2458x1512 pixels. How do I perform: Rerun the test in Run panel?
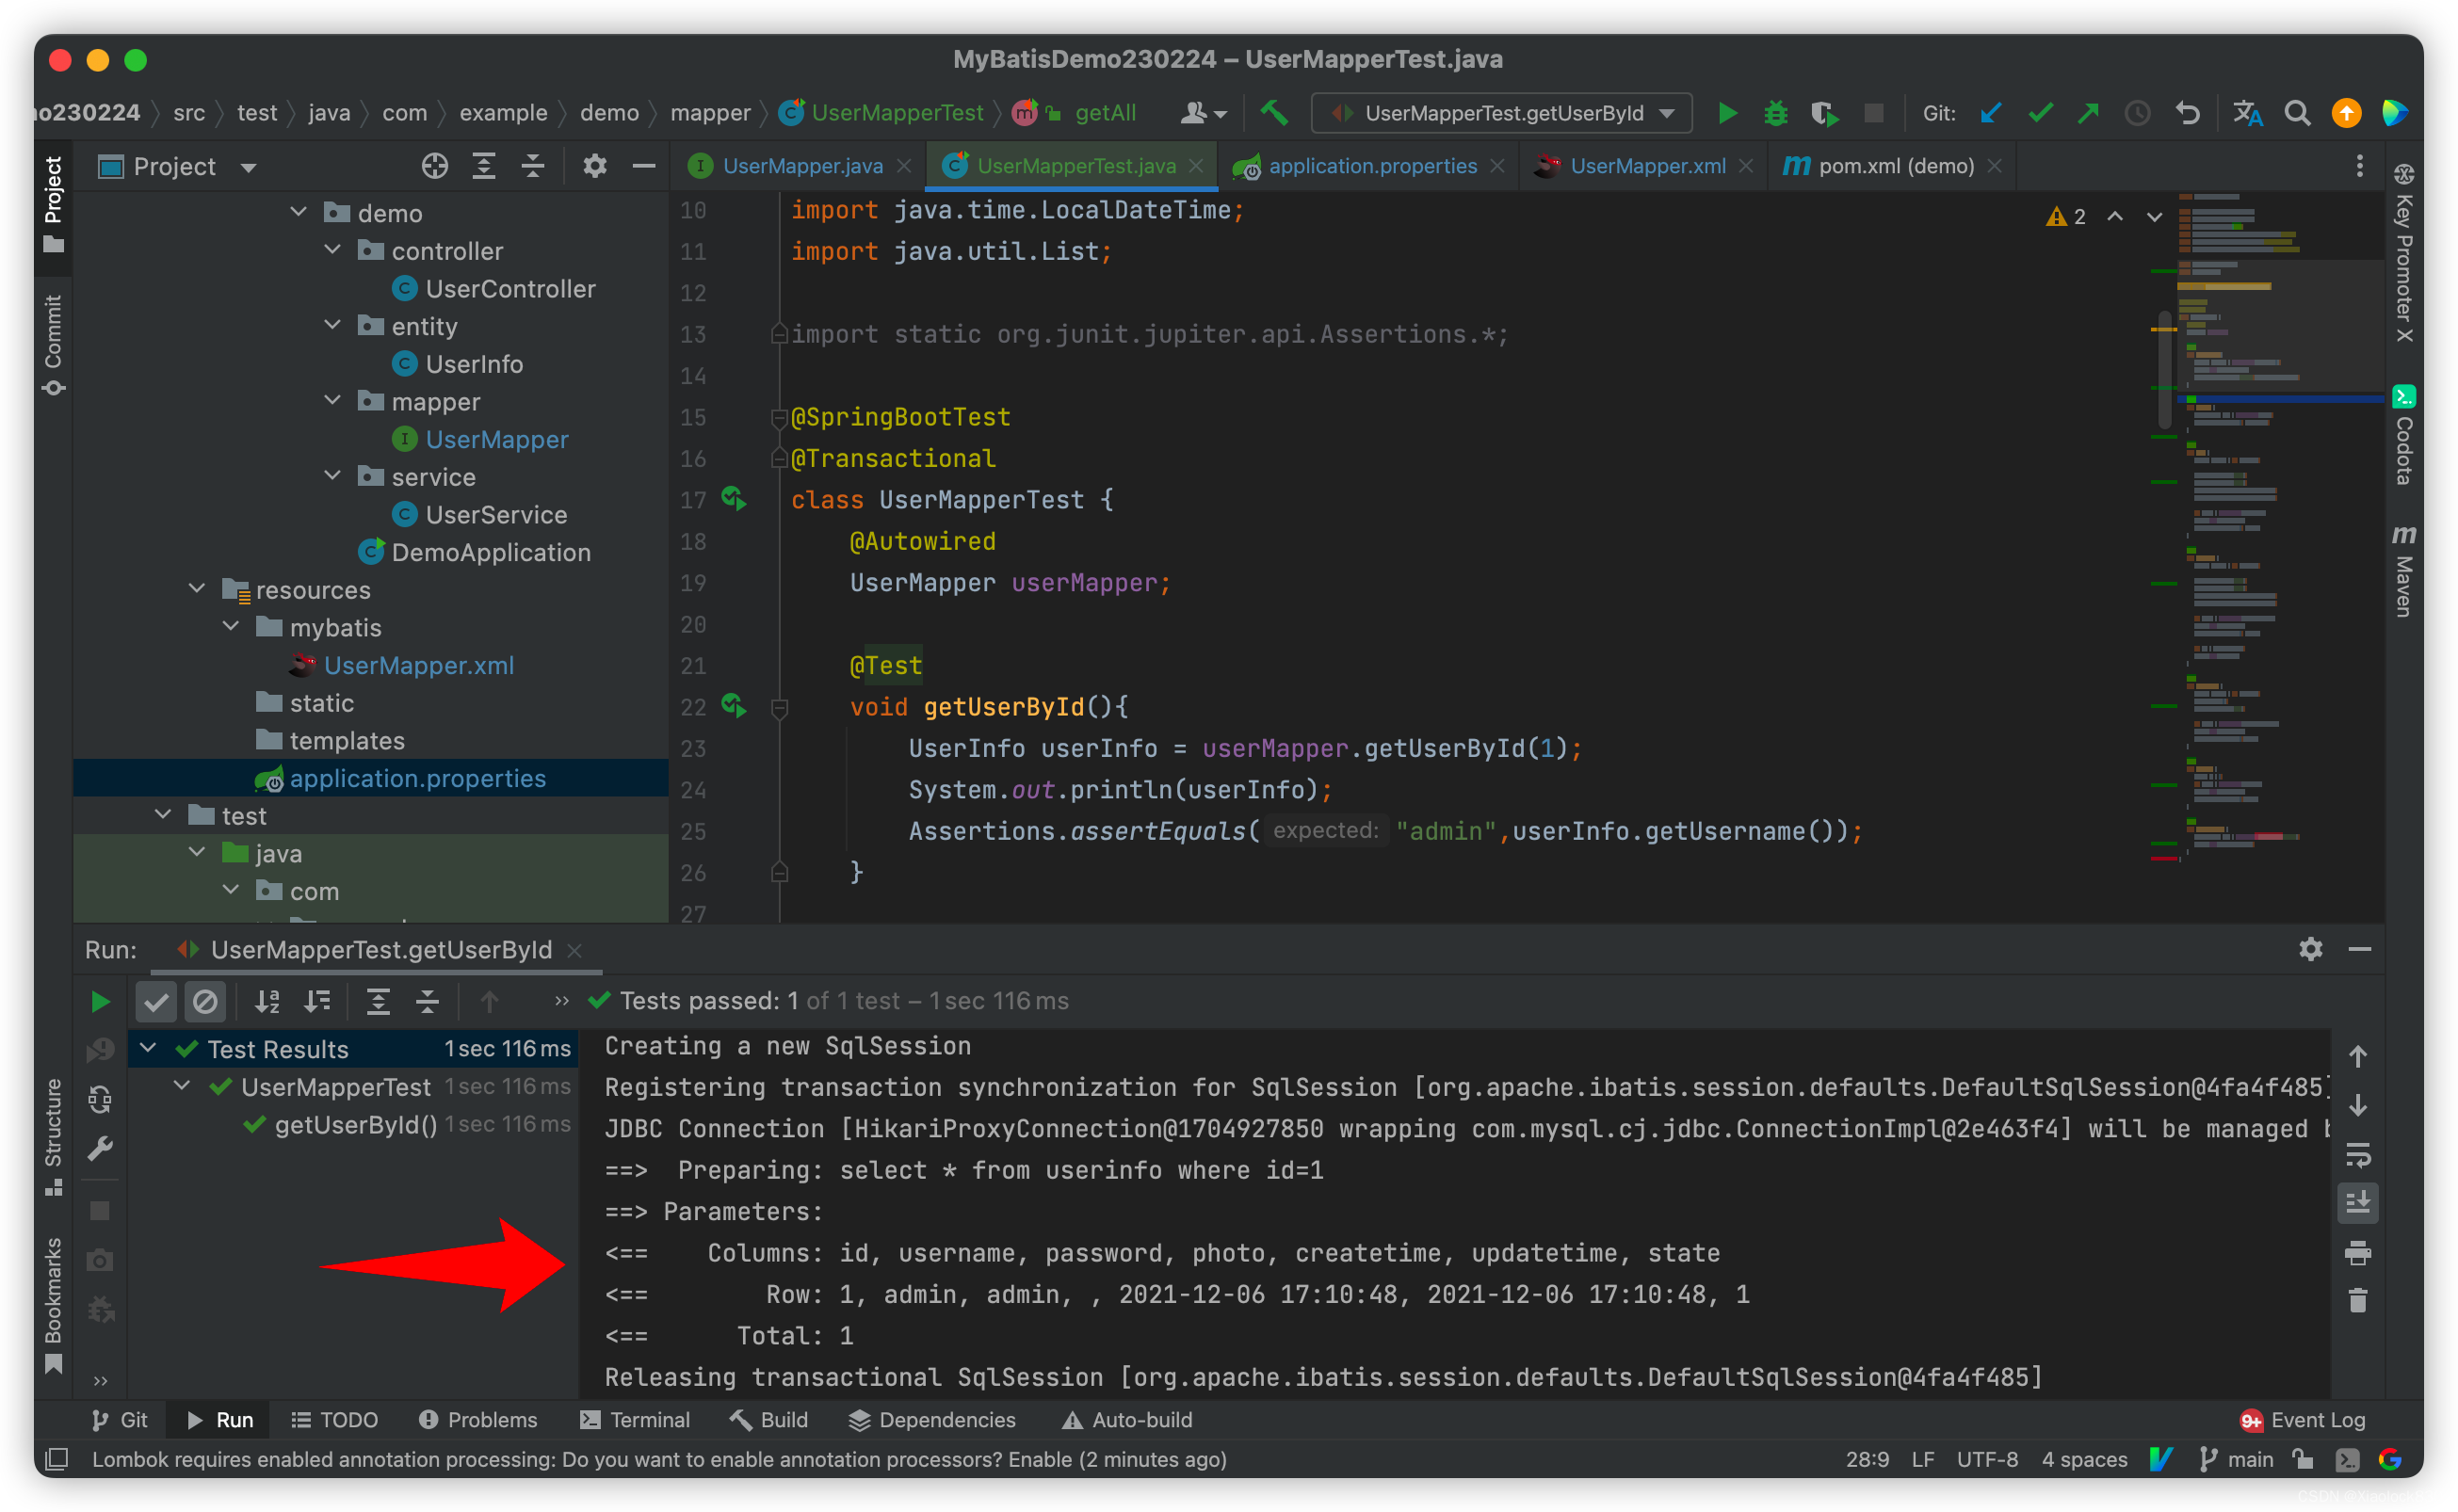click(100, 1001)
